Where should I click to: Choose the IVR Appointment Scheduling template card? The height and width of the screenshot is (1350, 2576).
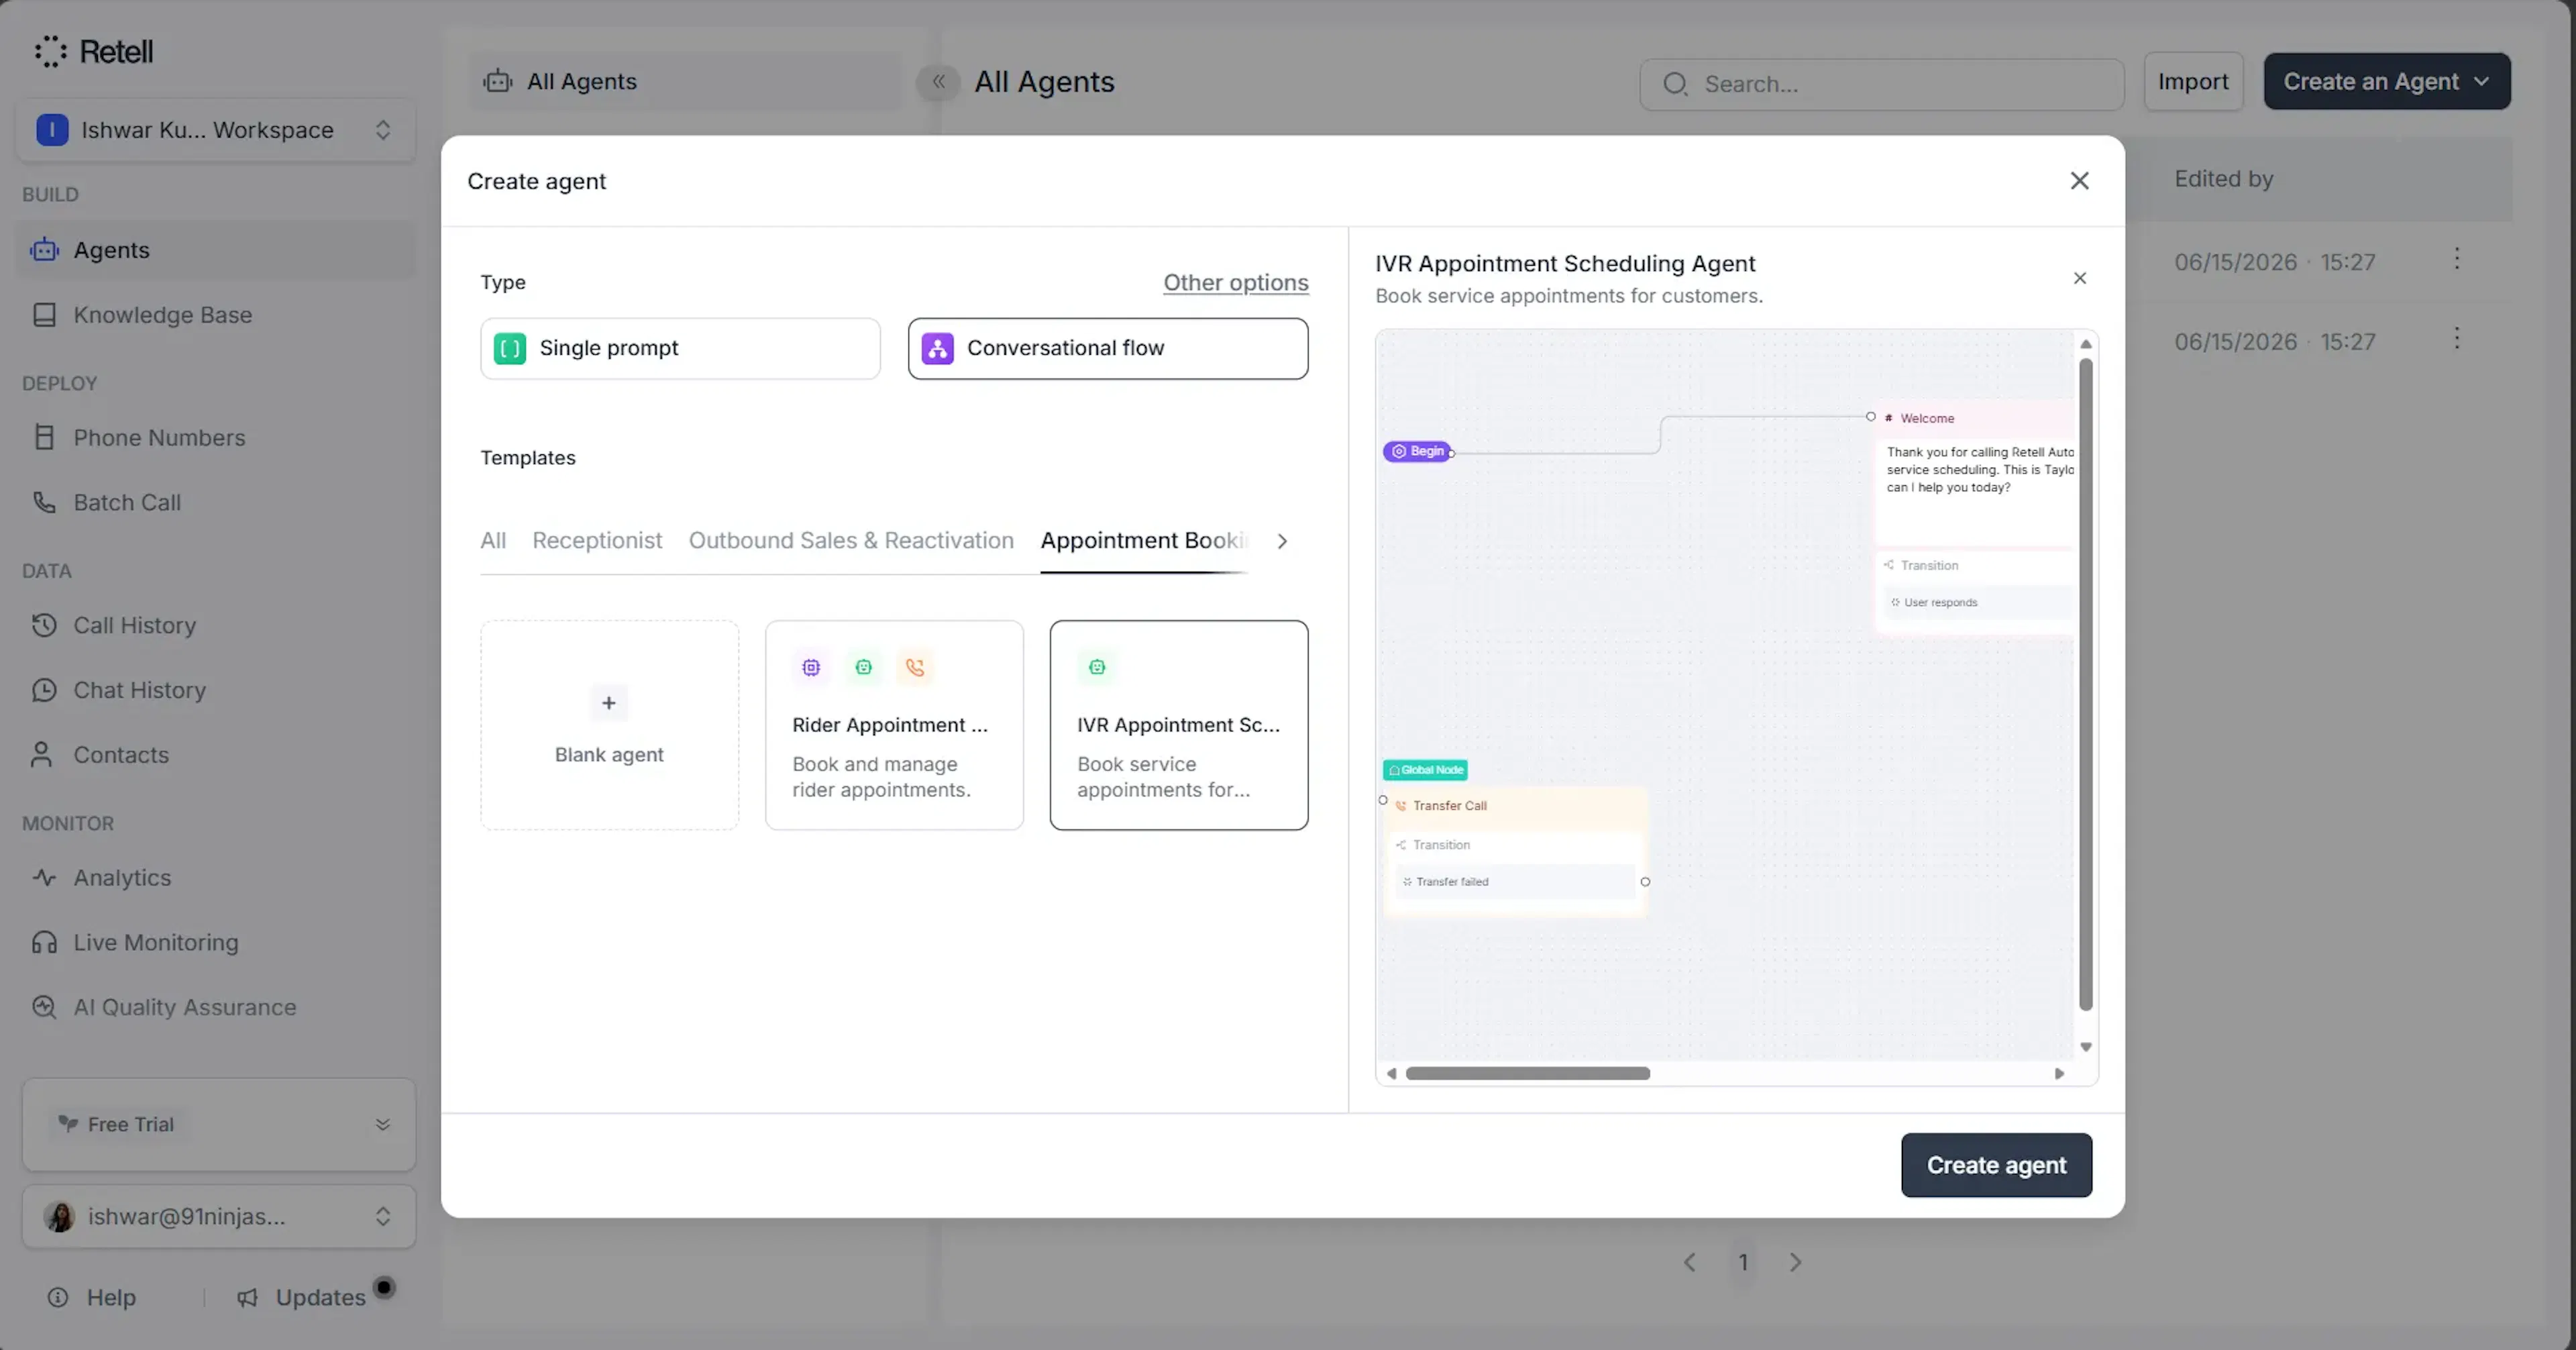pyautogui.click(x=1179, y=726)
